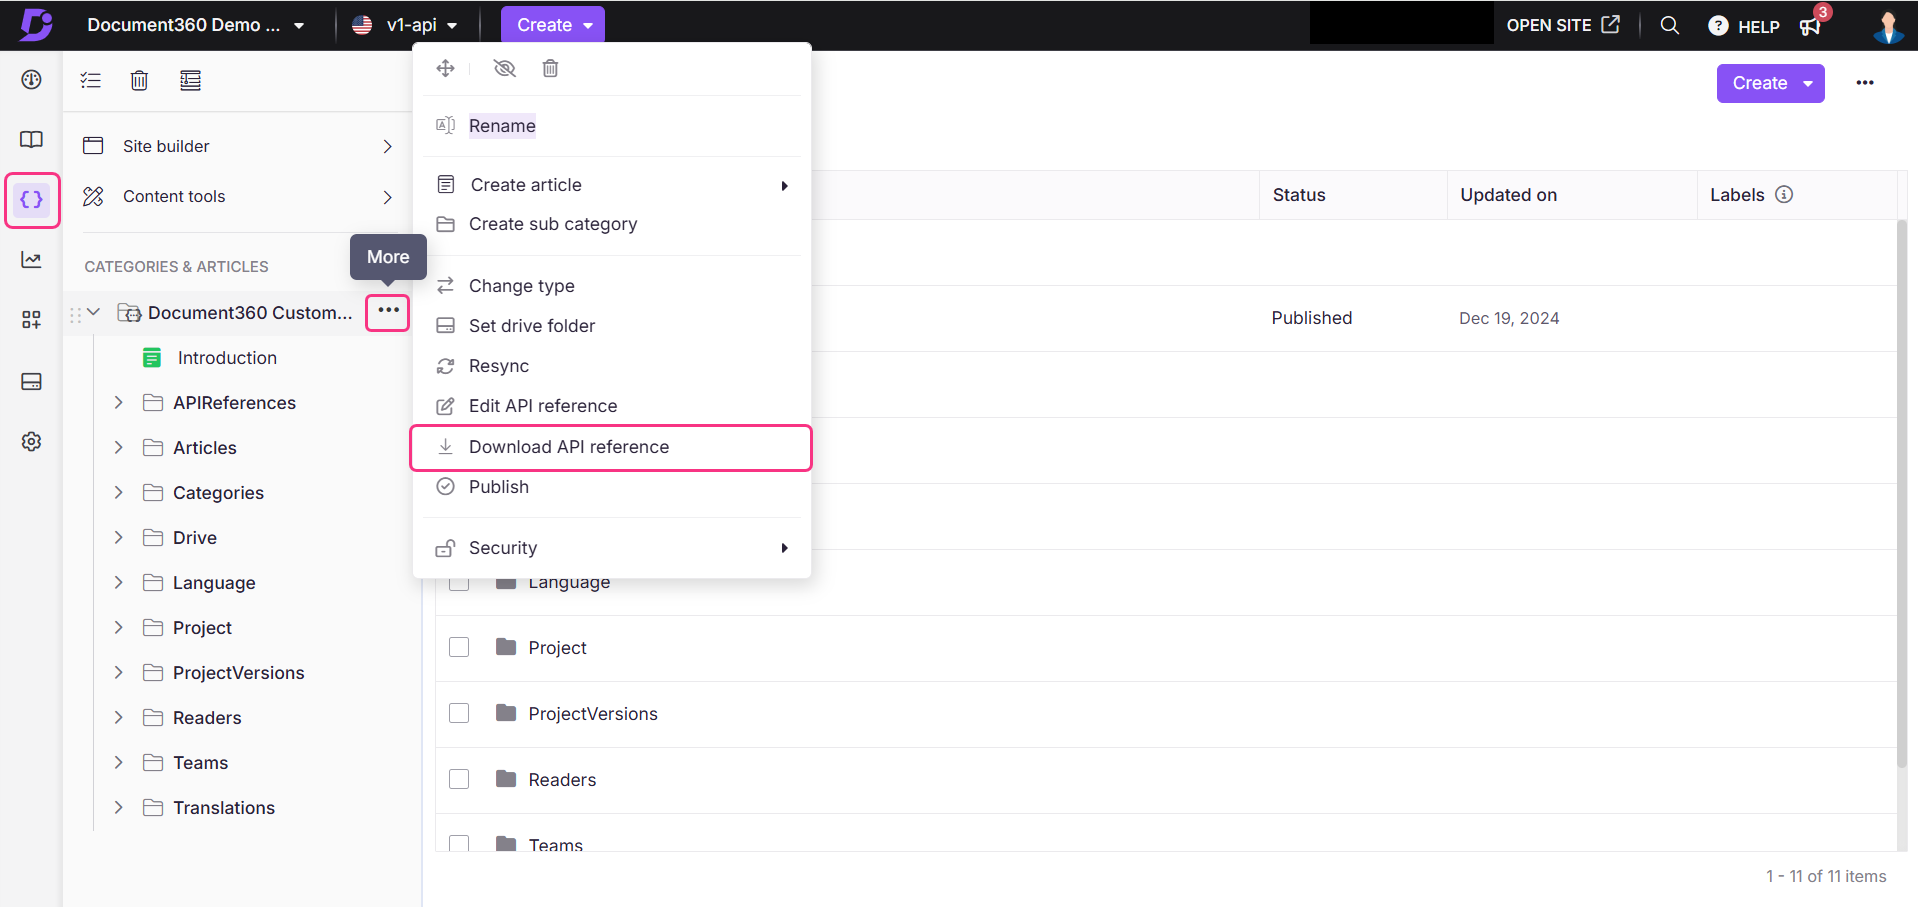Click the move icon in the context menu
The width and height of the screenshot is (1918, 907).
[x=446, y=68]
